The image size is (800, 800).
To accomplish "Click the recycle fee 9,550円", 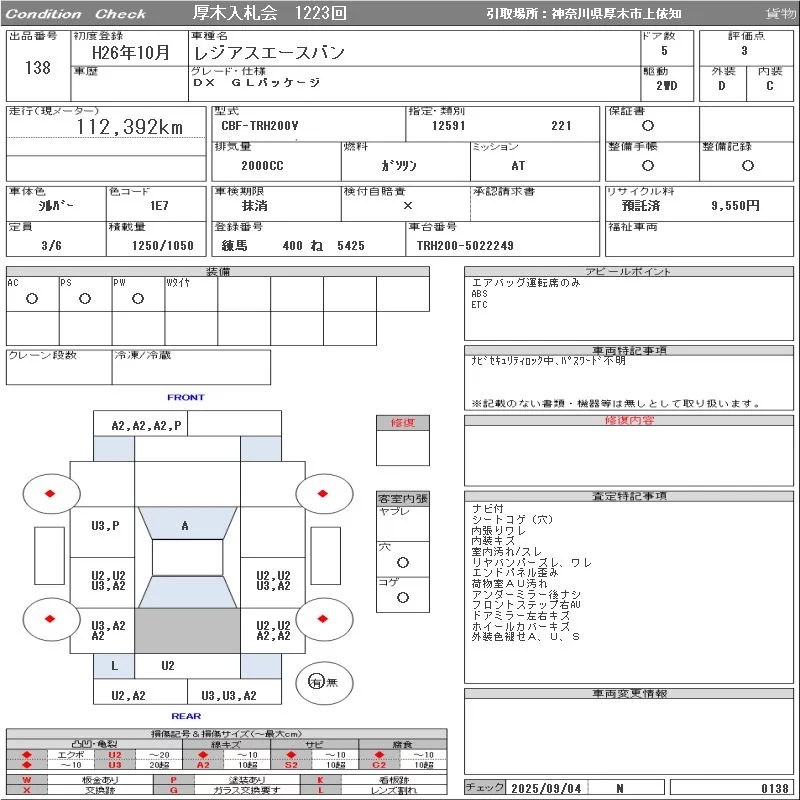I will pyautogui.click(x=735, y=206).
